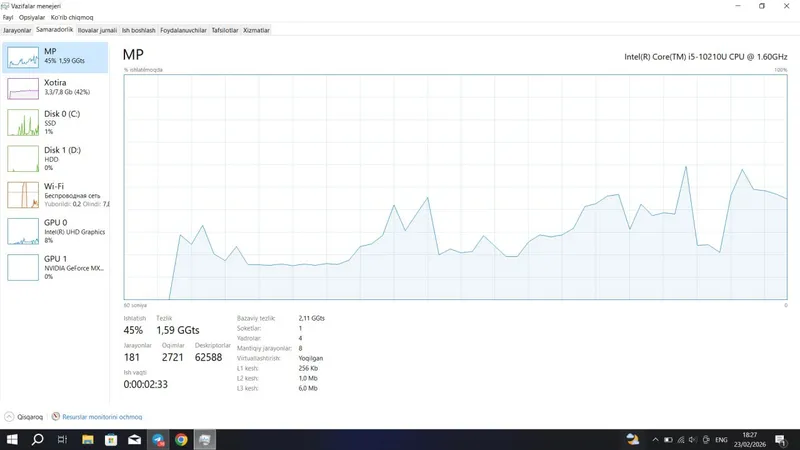Open the notification center icon
Screen dimensions: 800x450
pos(781,440)
